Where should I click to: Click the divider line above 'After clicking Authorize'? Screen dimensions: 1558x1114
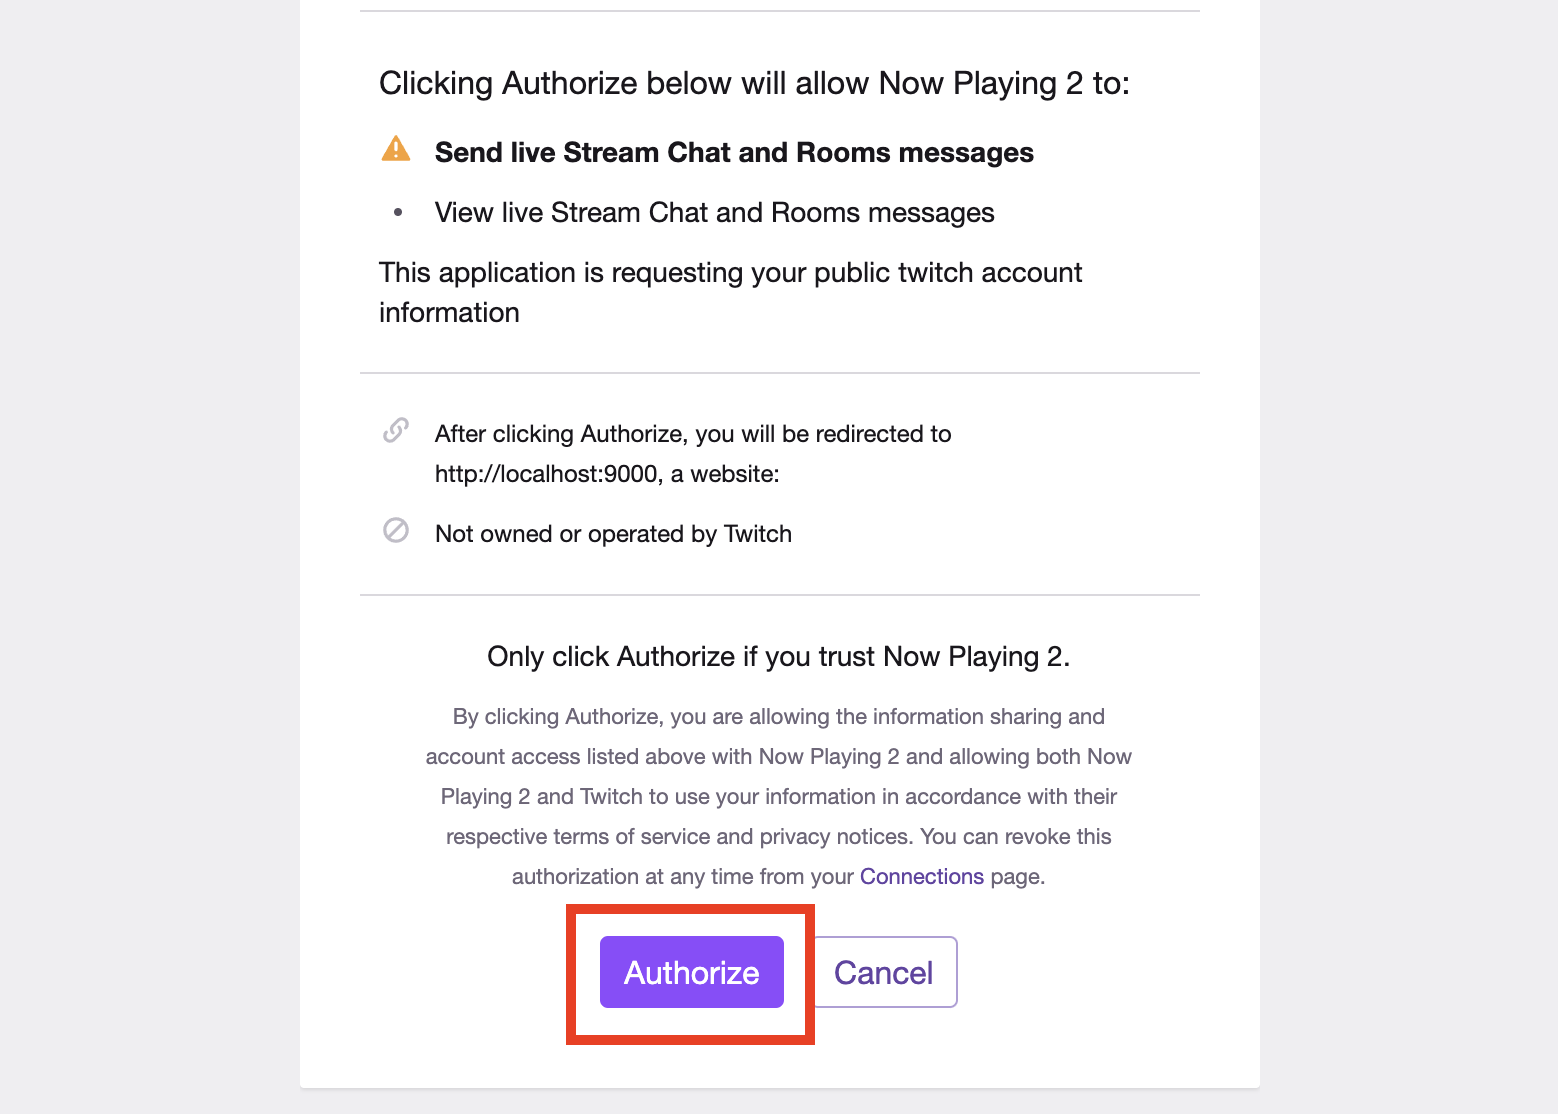coord(780,373)
